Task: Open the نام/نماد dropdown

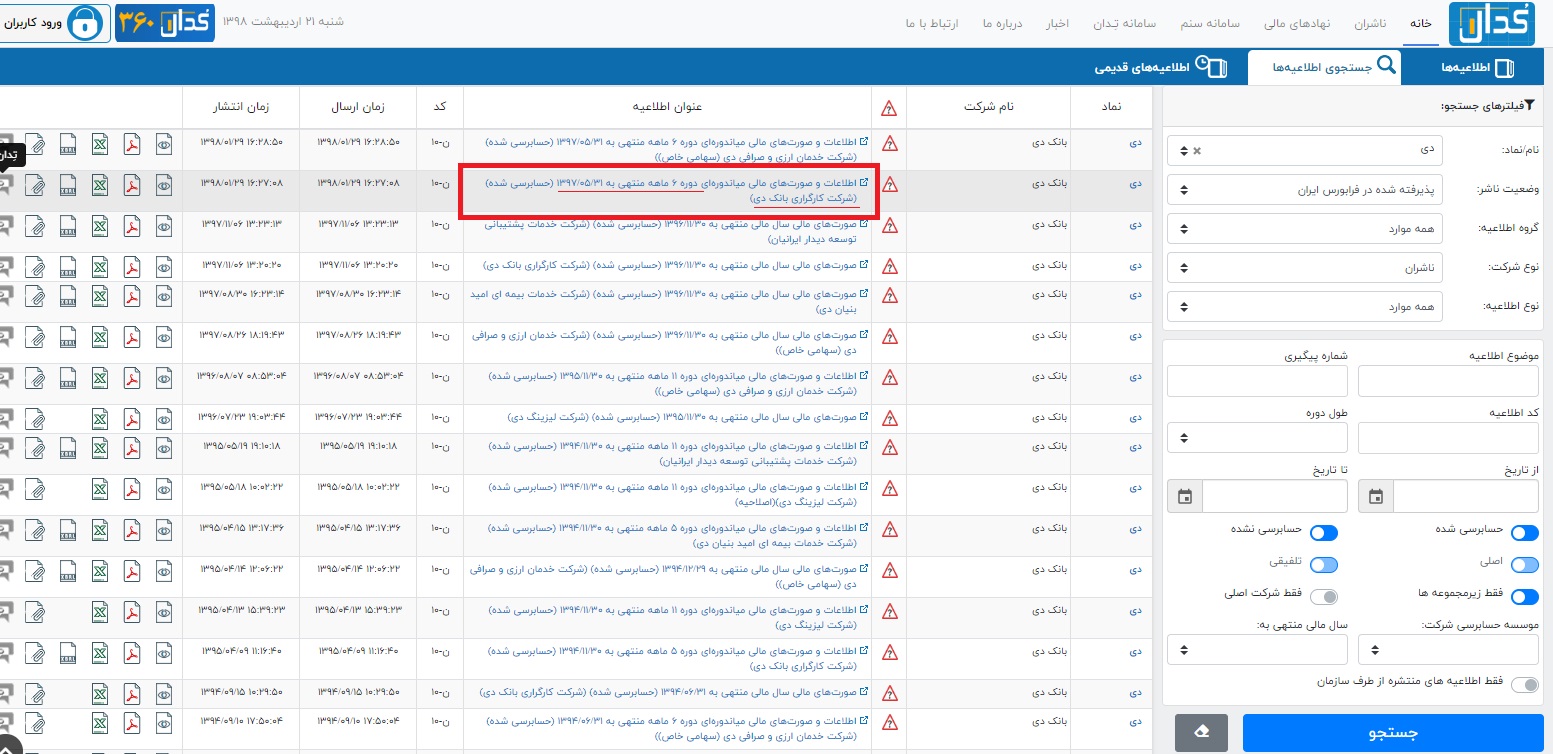Action: coord(1304,151)
